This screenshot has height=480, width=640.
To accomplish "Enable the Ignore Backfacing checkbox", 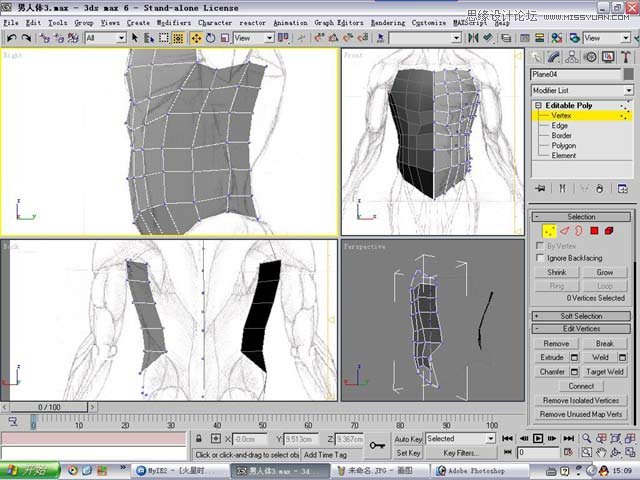I will tap(541, 258).
